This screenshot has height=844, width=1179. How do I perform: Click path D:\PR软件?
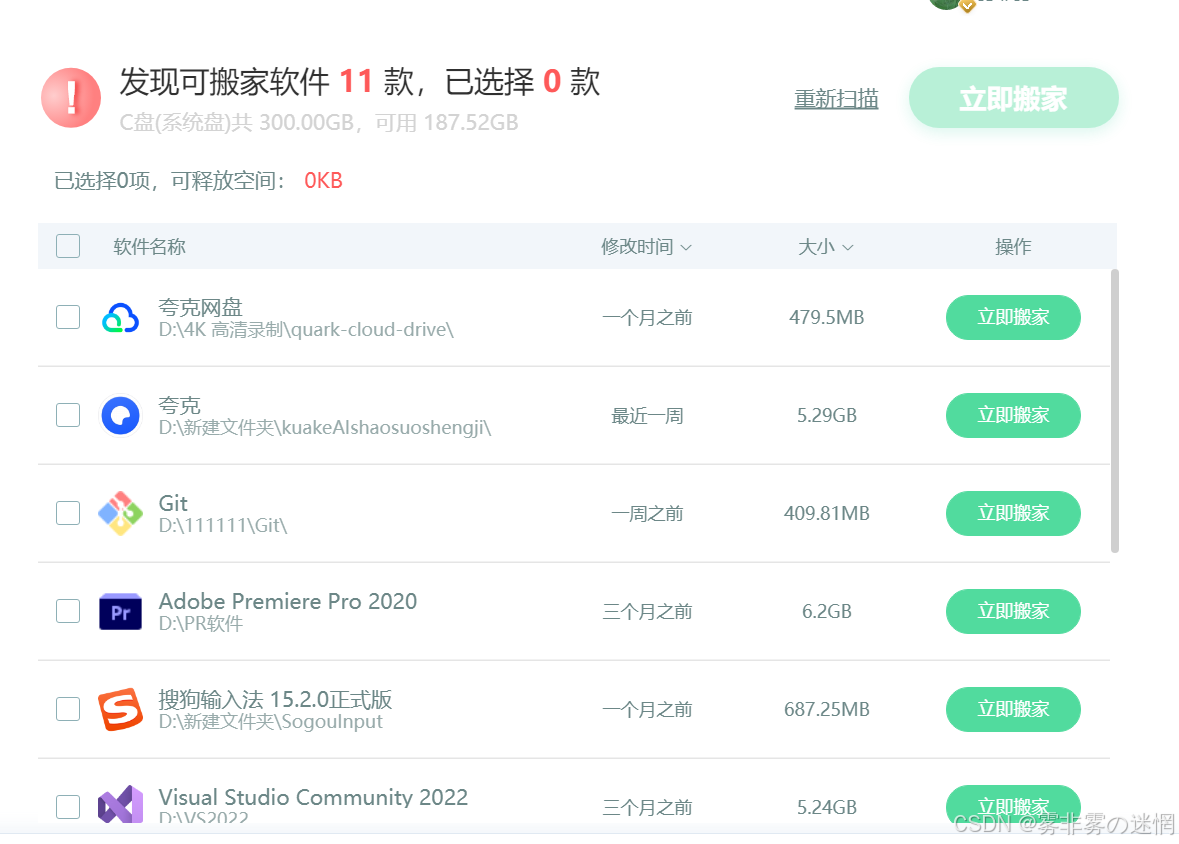[x=201, y=624]
